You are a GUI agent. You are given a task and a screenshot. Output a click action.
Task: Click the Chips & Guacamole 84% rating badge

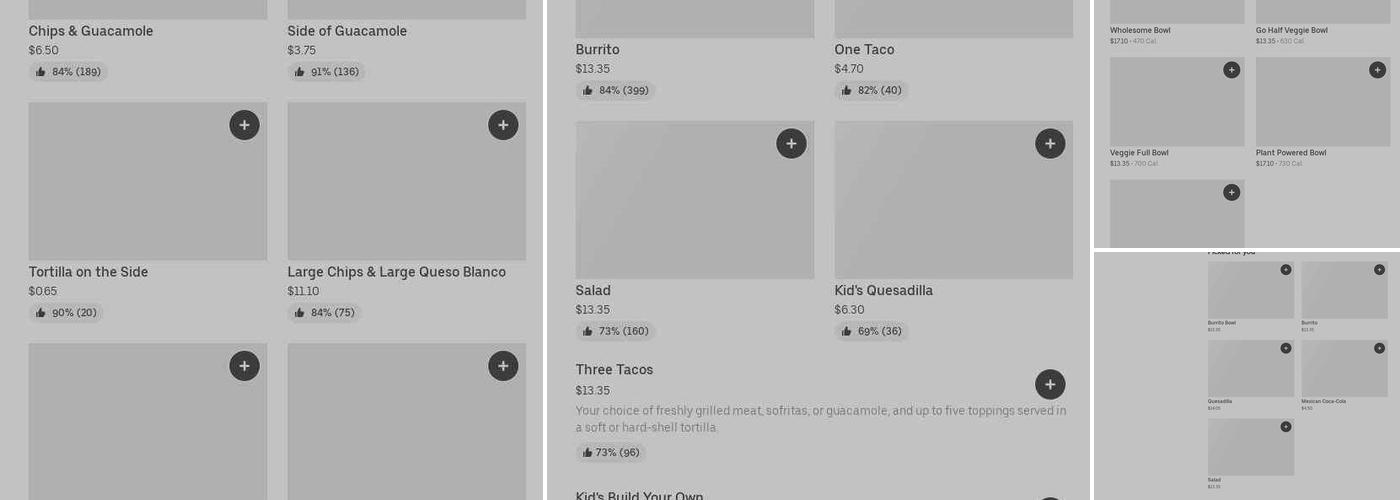coord(68,72)
